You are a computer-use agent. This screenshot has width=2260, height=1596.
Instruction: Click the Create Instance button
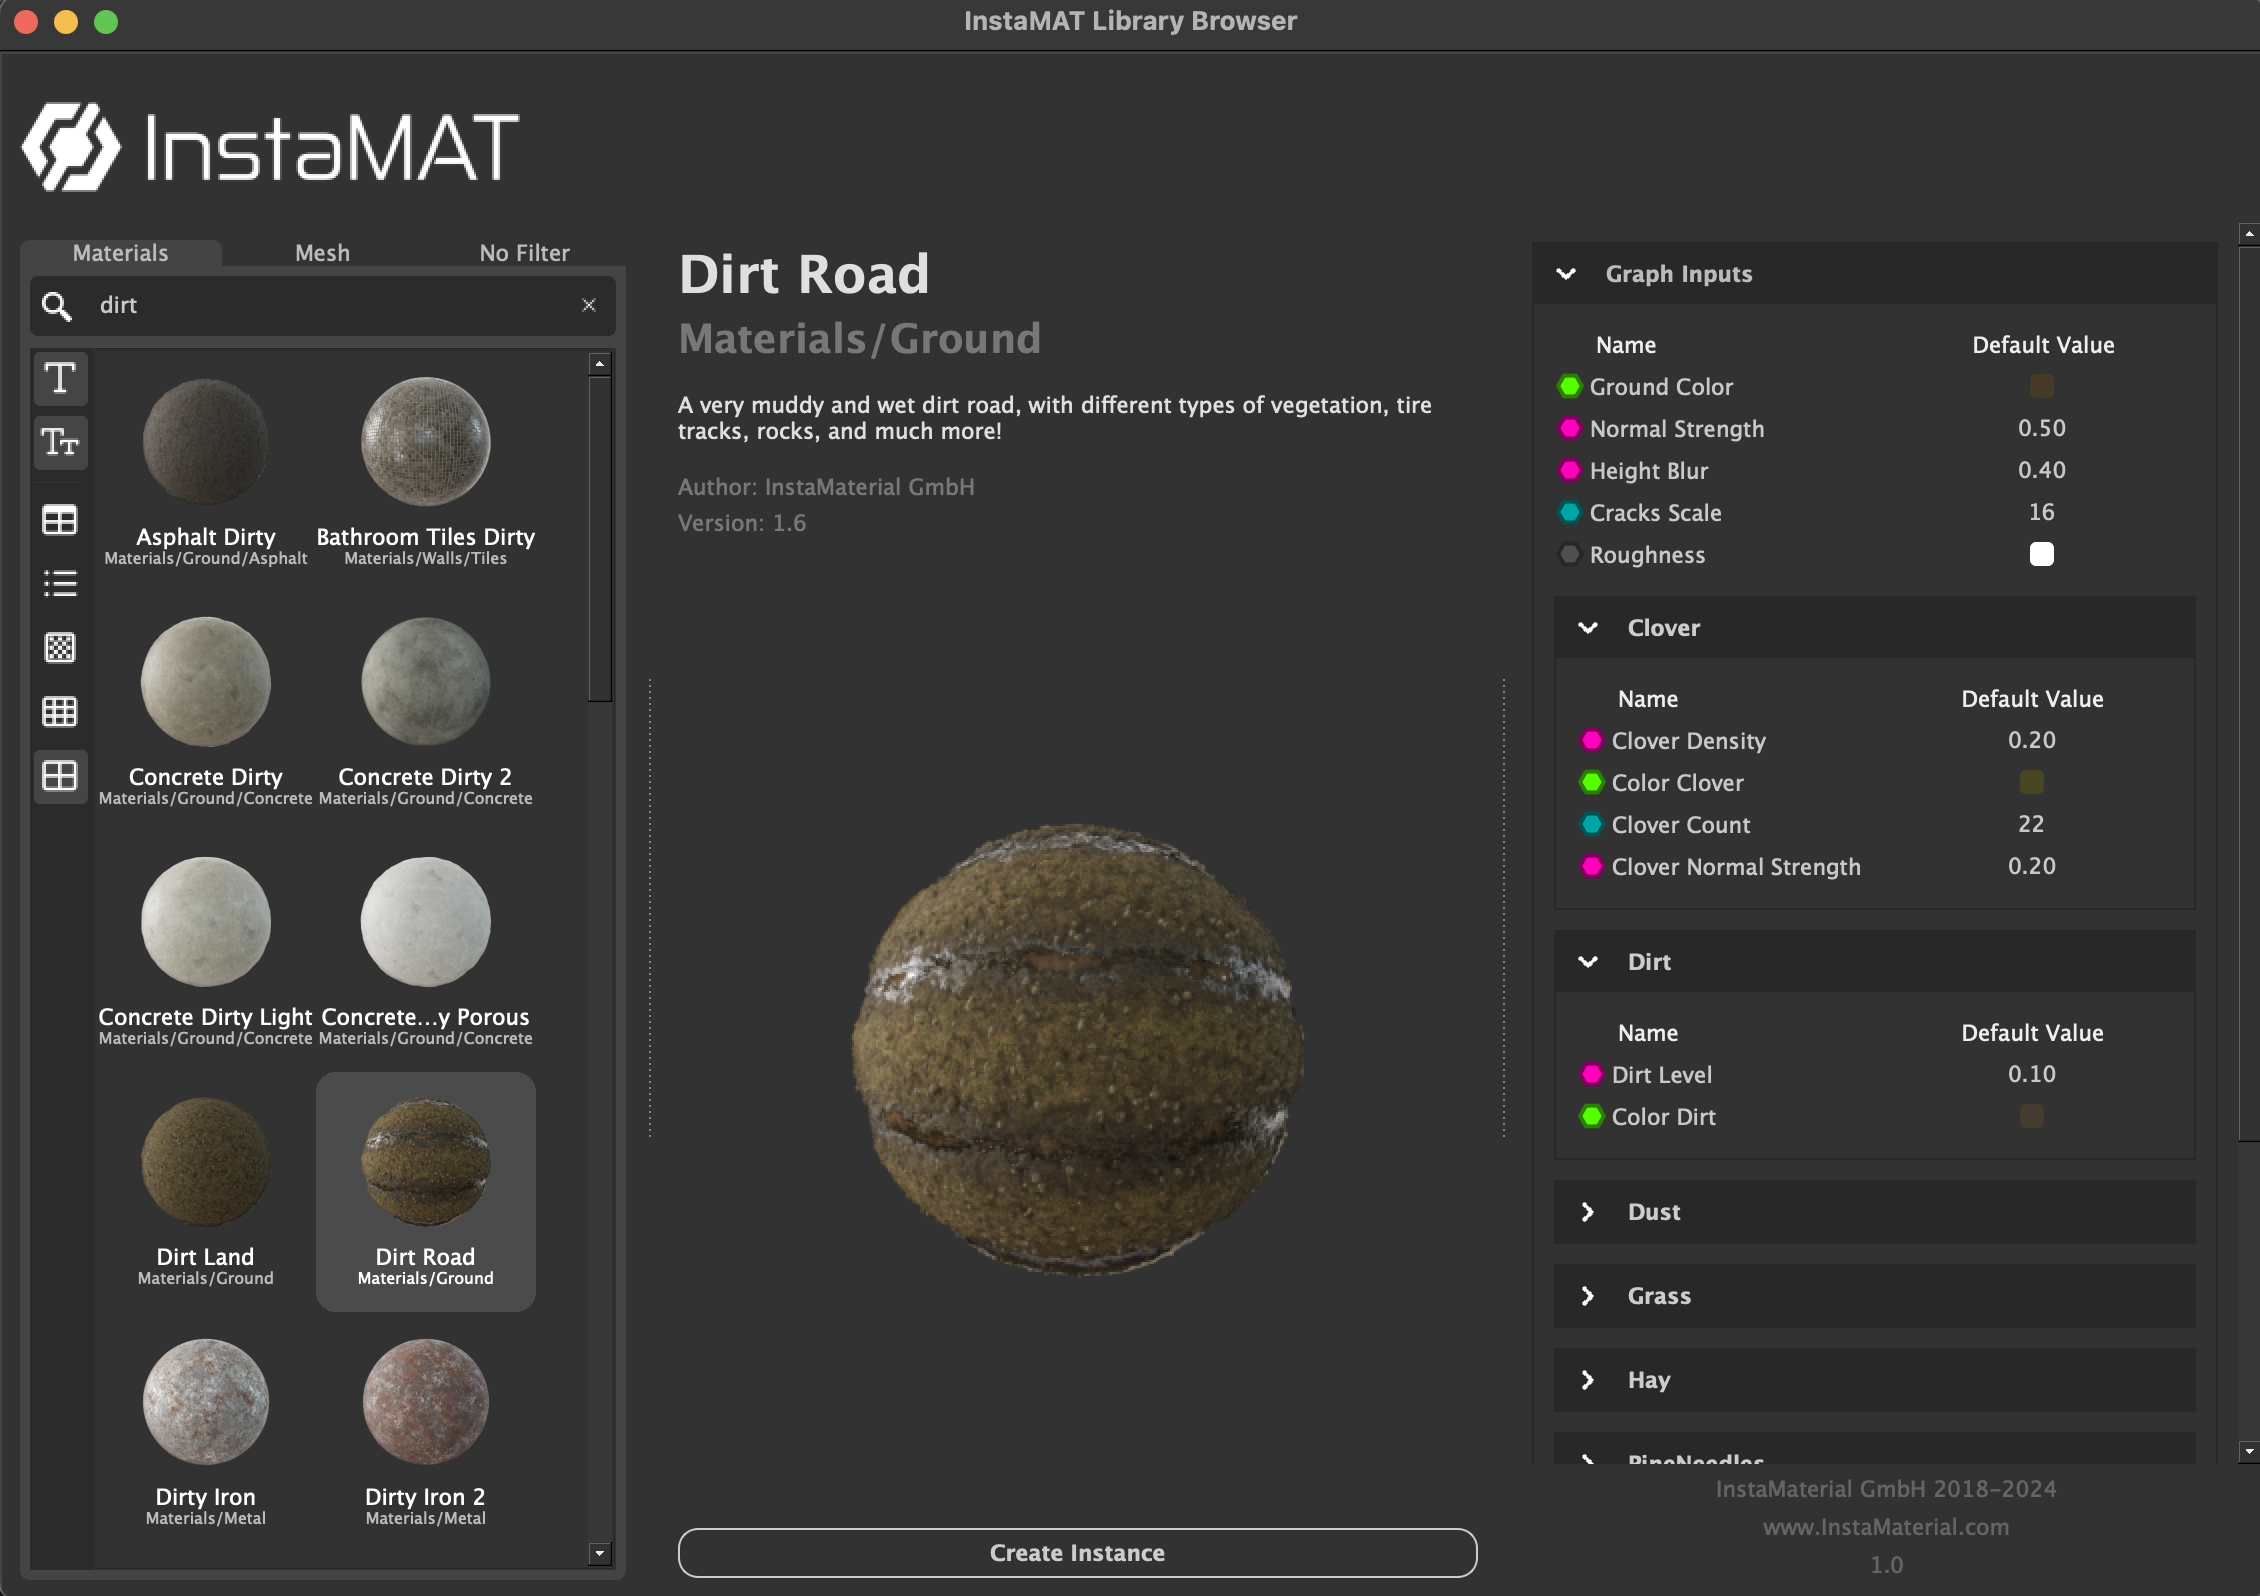point(1077,1553)
